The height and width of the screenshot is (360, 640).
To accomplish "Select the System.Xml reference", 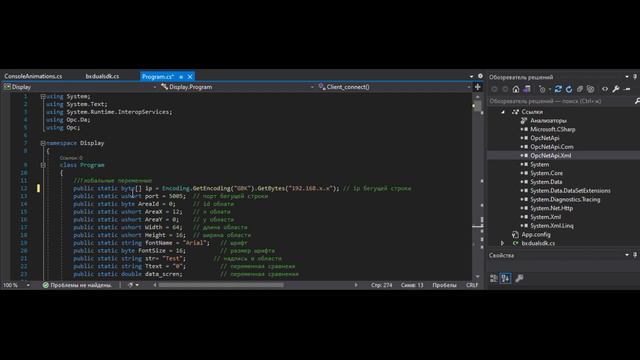I will (545, 217).
